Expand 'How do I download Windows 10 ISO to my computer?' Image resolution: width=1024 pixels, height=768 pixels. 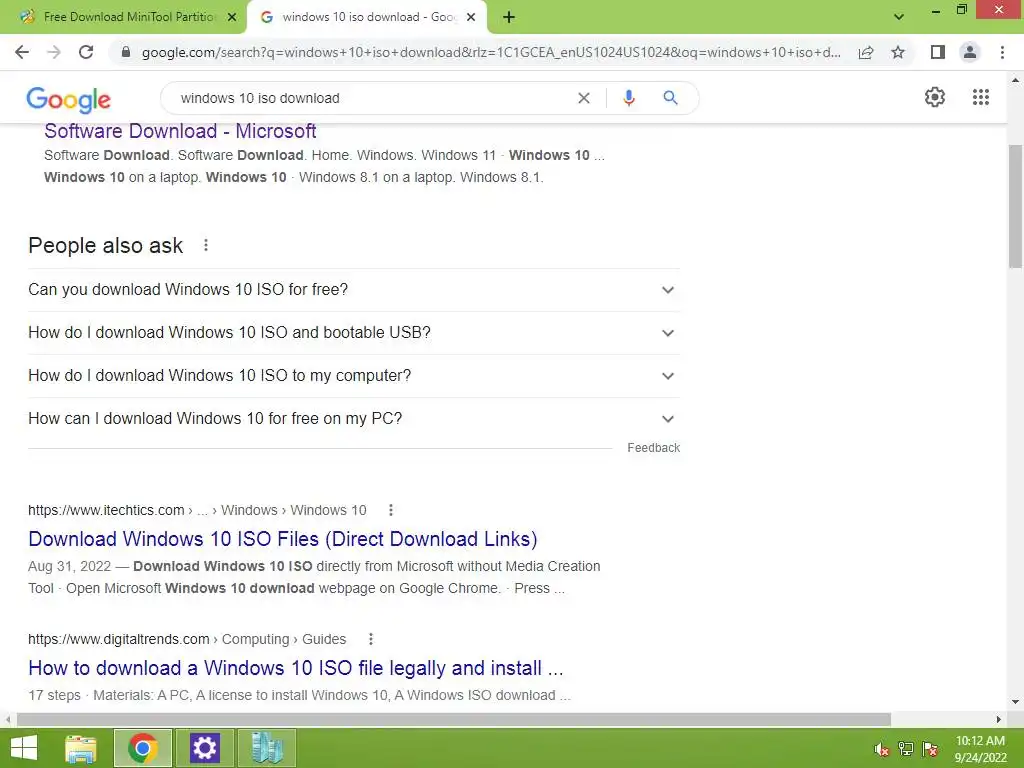354,376
